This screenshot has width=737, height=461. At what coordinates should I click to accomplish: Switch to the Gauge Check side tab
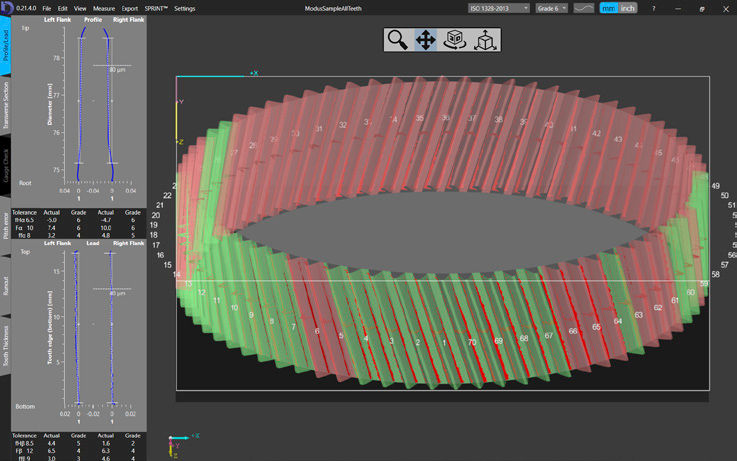(5, 165)
